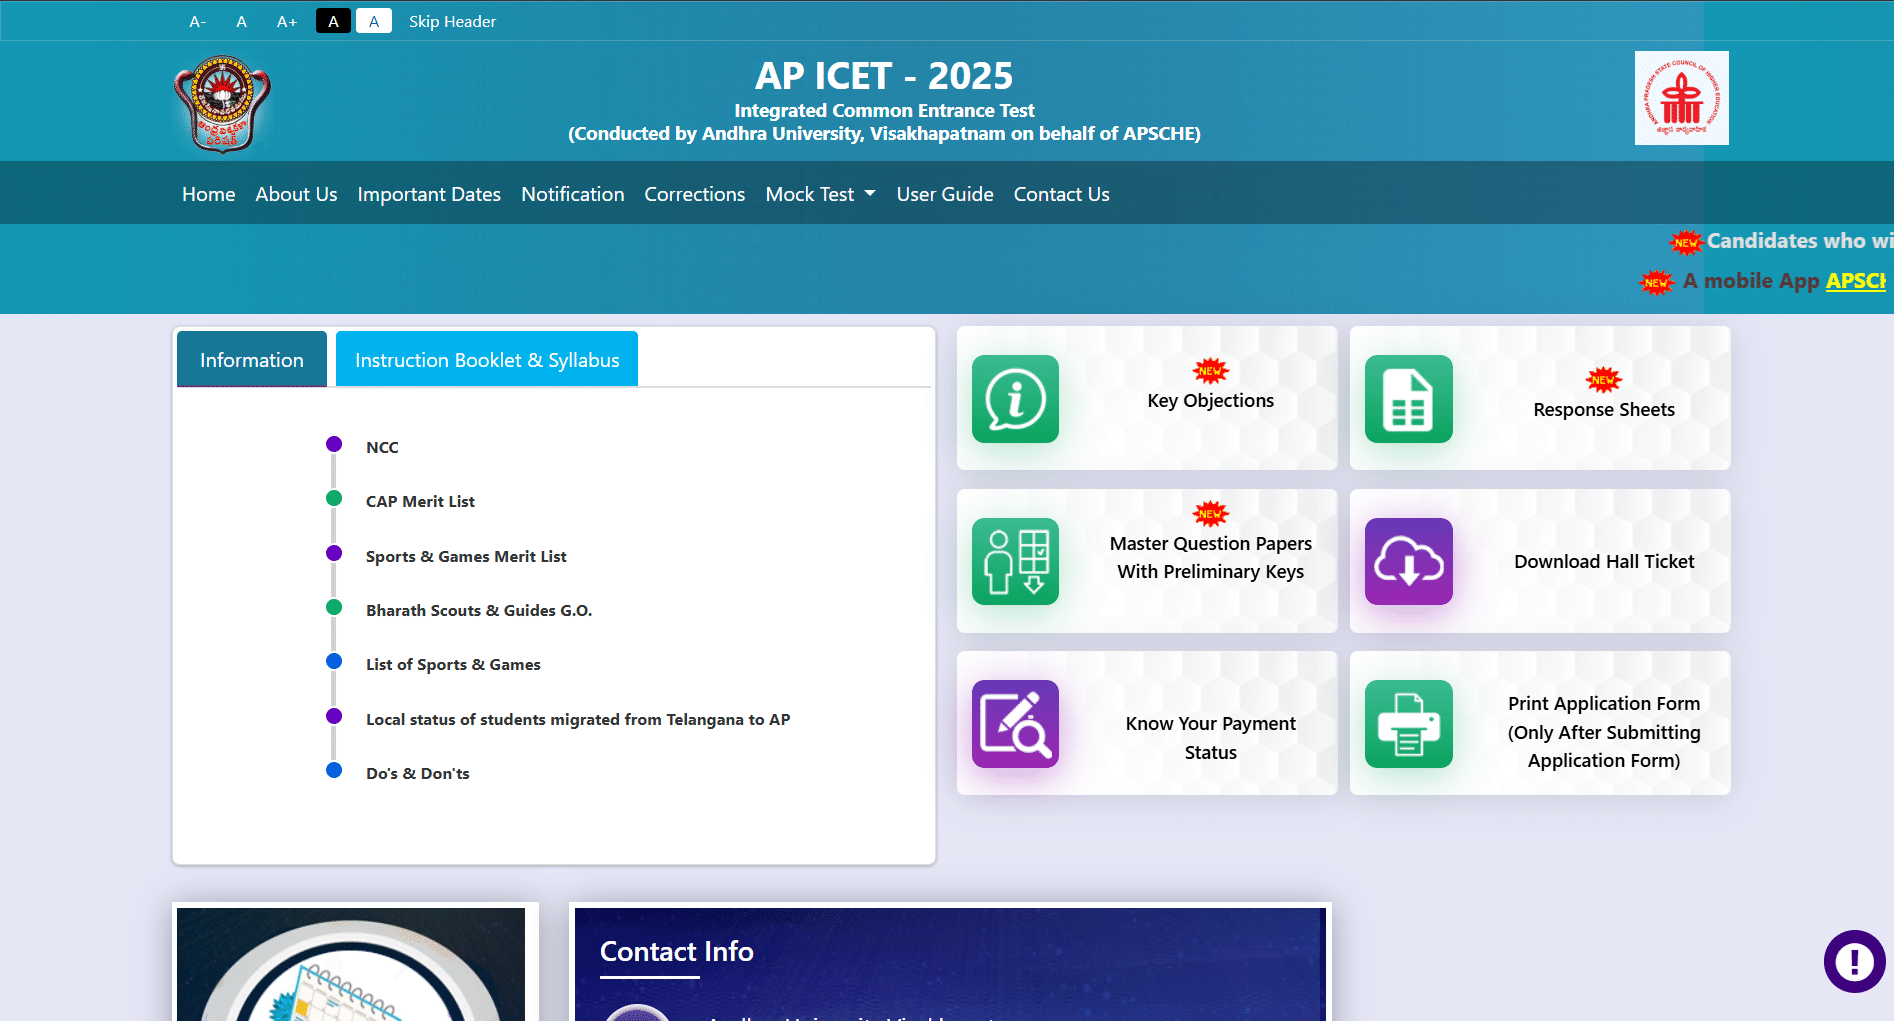Click the Response Sheets spreadsheet icon
This screenshot has width=1894, height=1021.
coord(1408,399)
